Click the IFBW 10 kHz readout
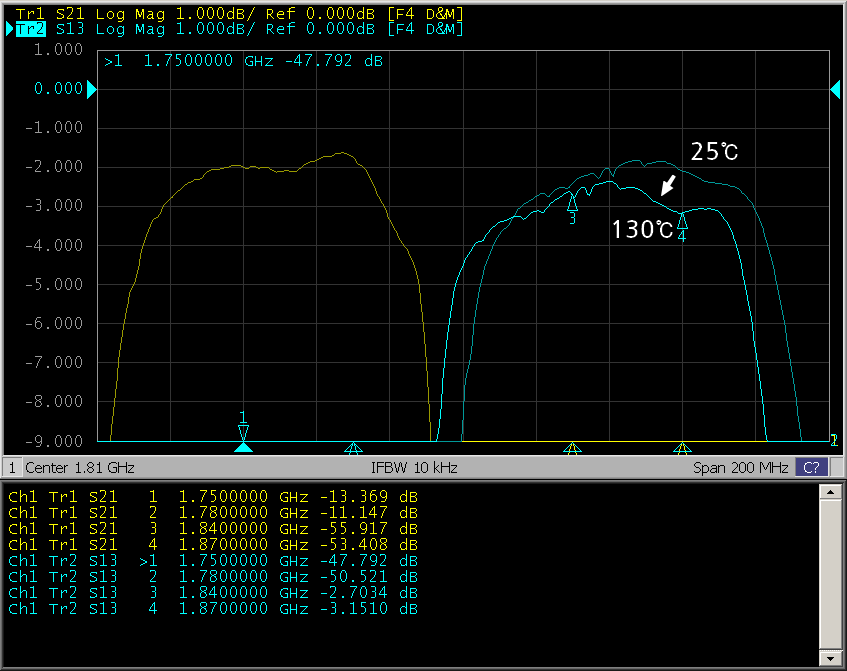This screenshot has width=847, height=671. (414, 467)
